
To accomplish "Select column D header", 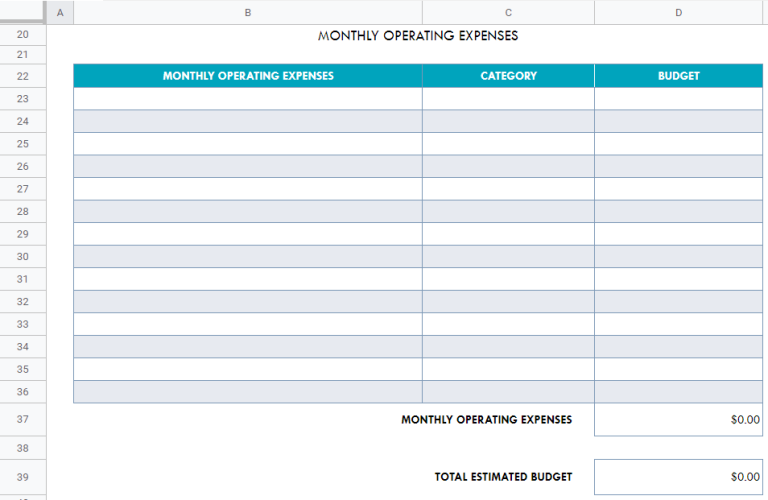I will click(678, 13).
